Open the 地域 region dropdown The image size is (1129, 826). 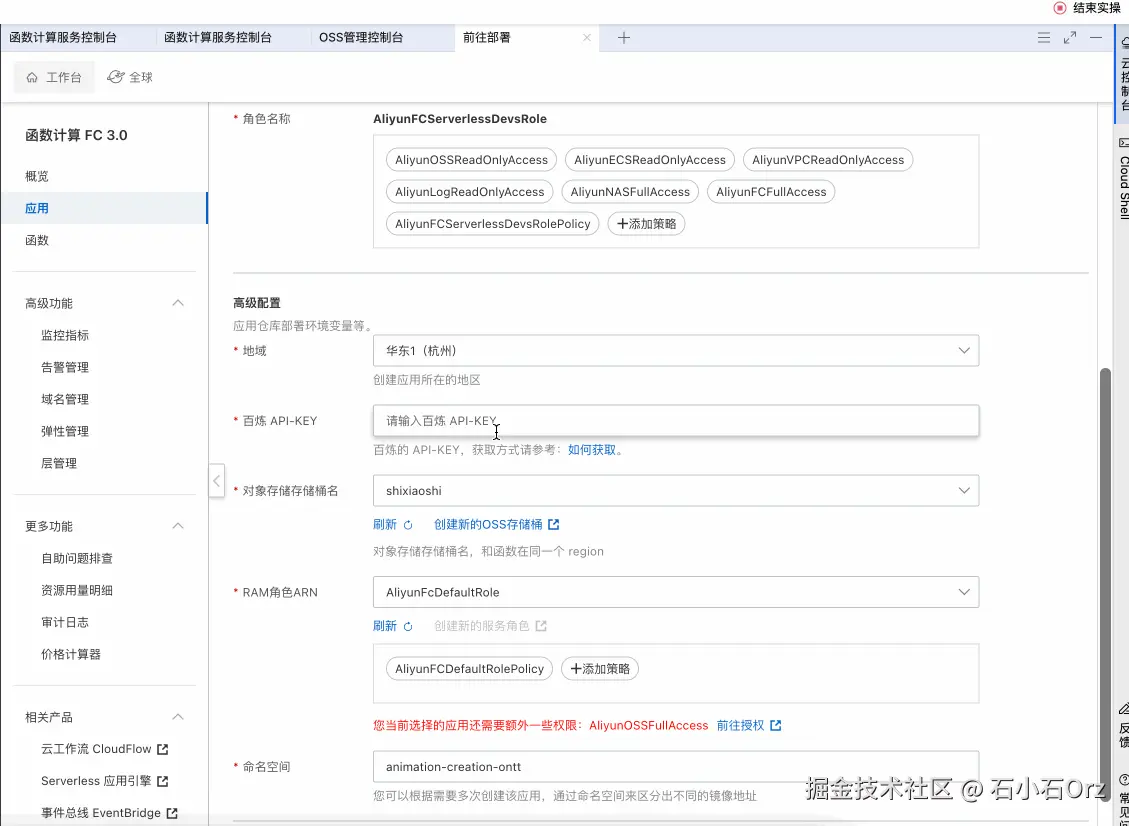(675, 351)
